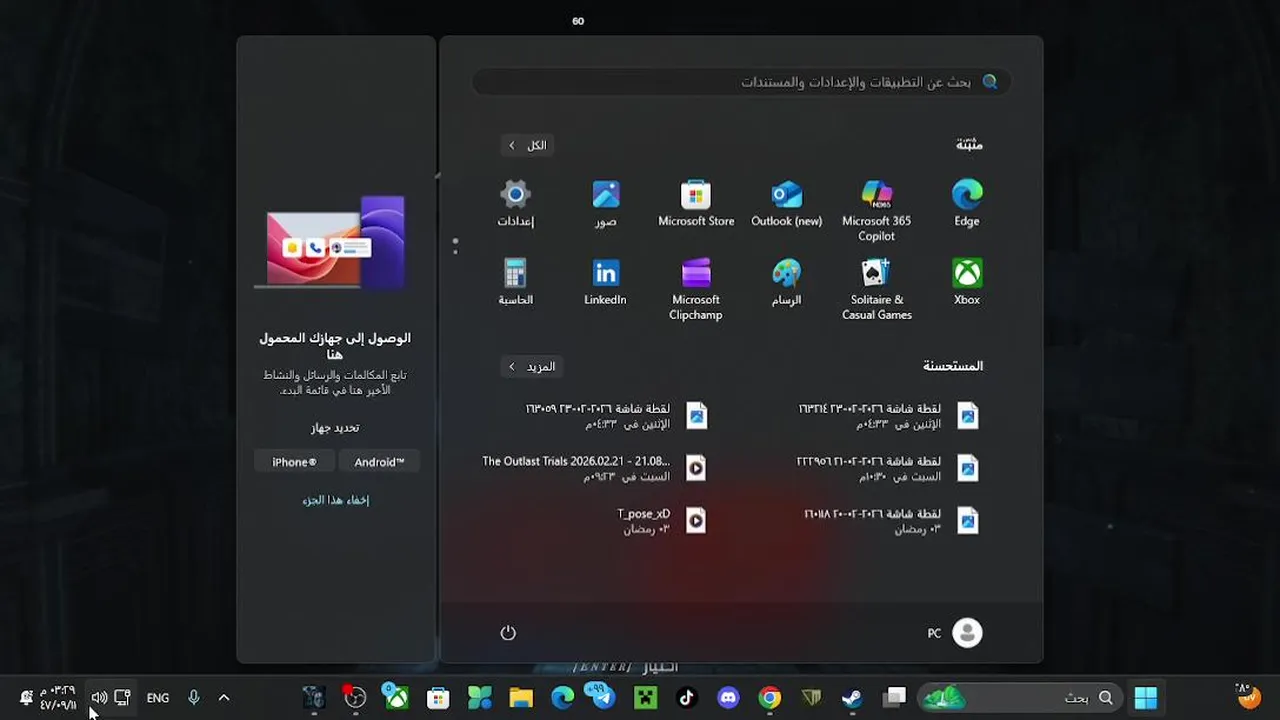Click the إخفاء هذا الجزء link
The width and height of the screenshot is (1280, 720).
336,500
